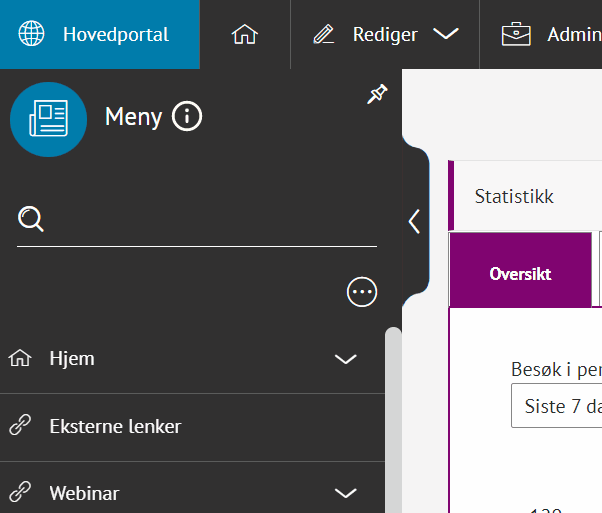Viewport: 602px width, 513px height.
Task: Click the globe icon beside Hovedportal
Action: pyautogui.click(x=33, y=34)
